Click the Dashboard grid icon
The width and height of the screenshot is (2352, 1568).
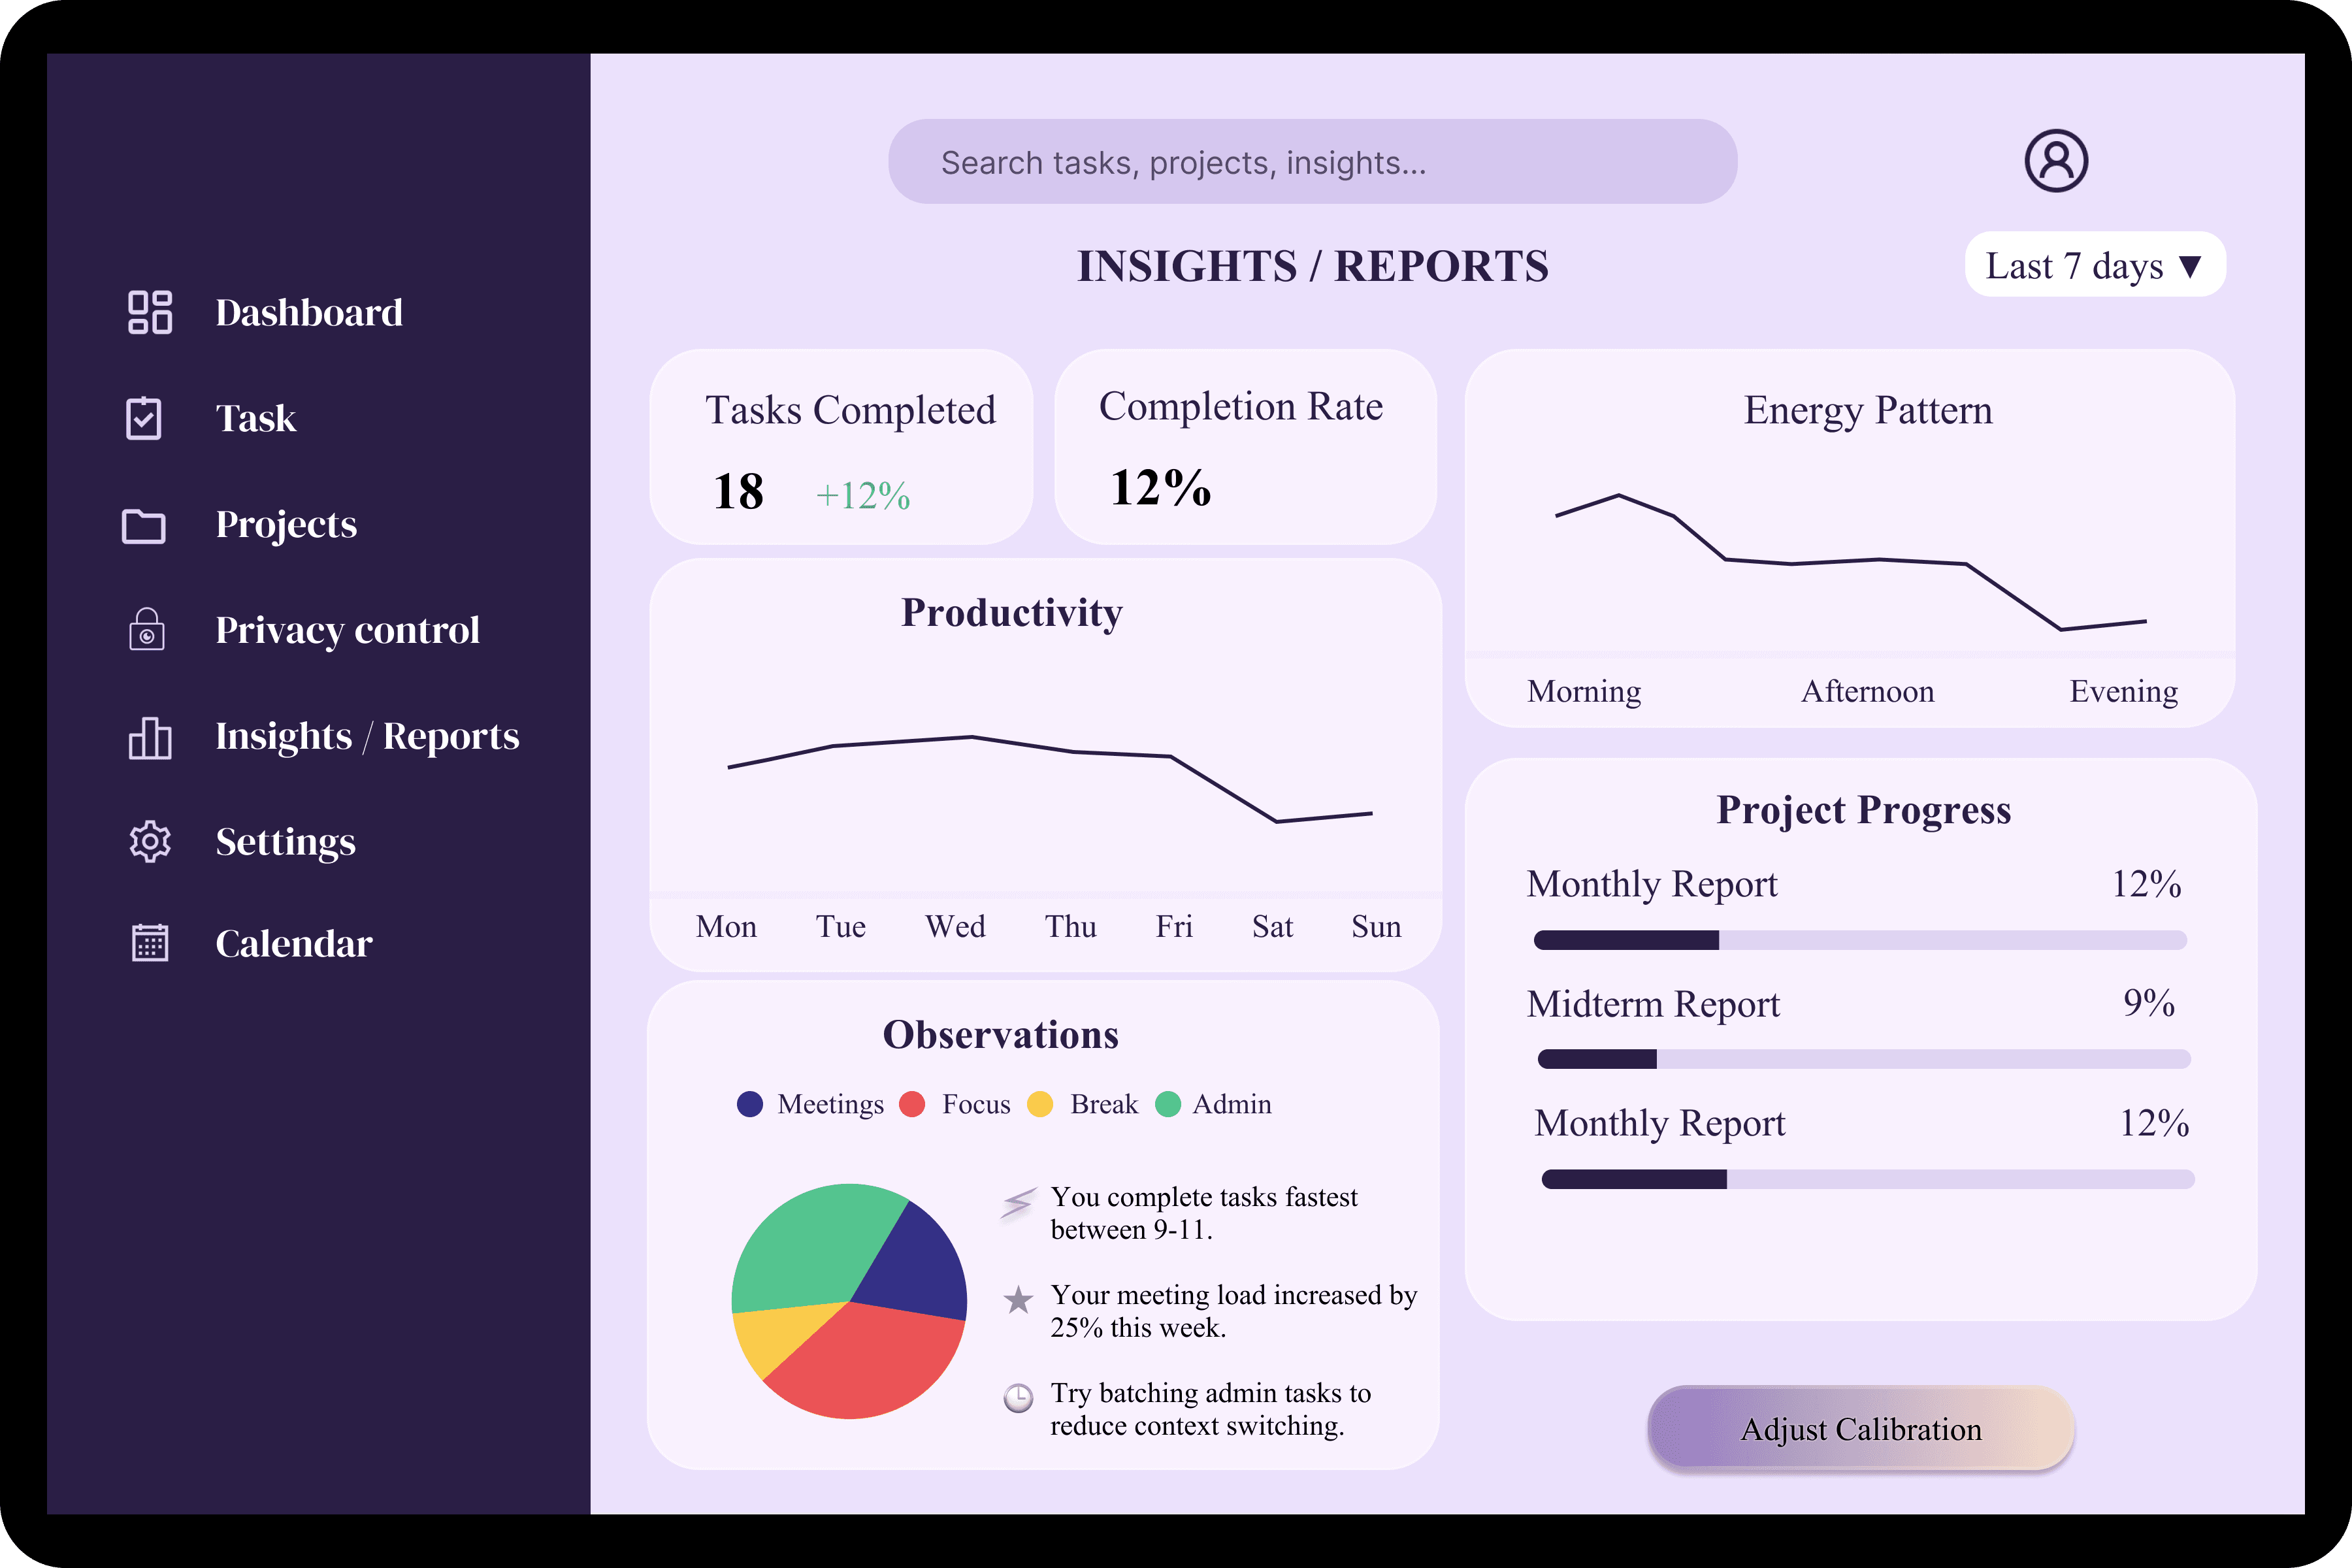[x=150, y=313]
